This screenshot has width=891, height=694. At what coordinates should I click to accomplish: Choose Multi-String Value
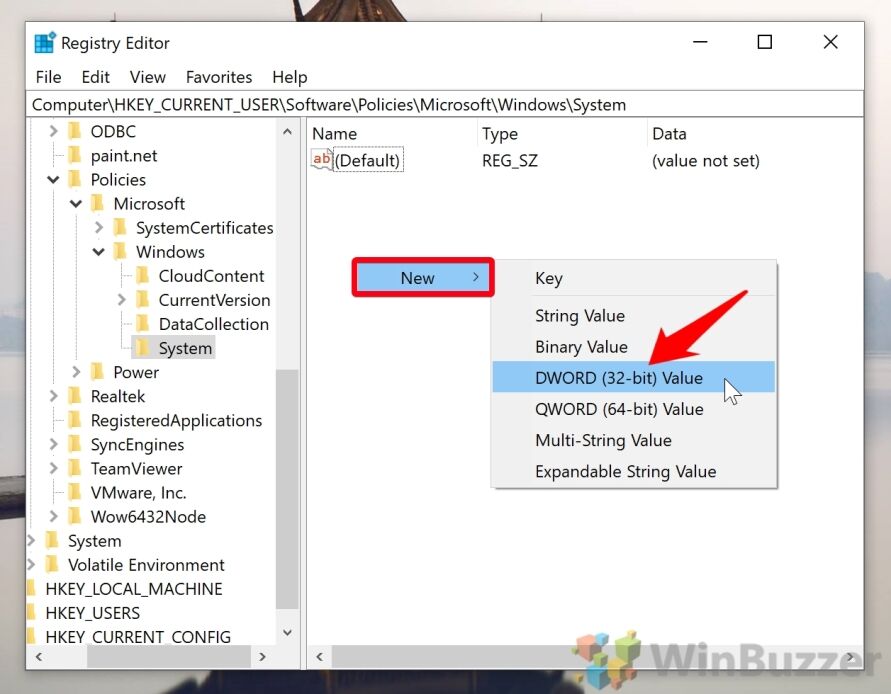click(634, 440)
